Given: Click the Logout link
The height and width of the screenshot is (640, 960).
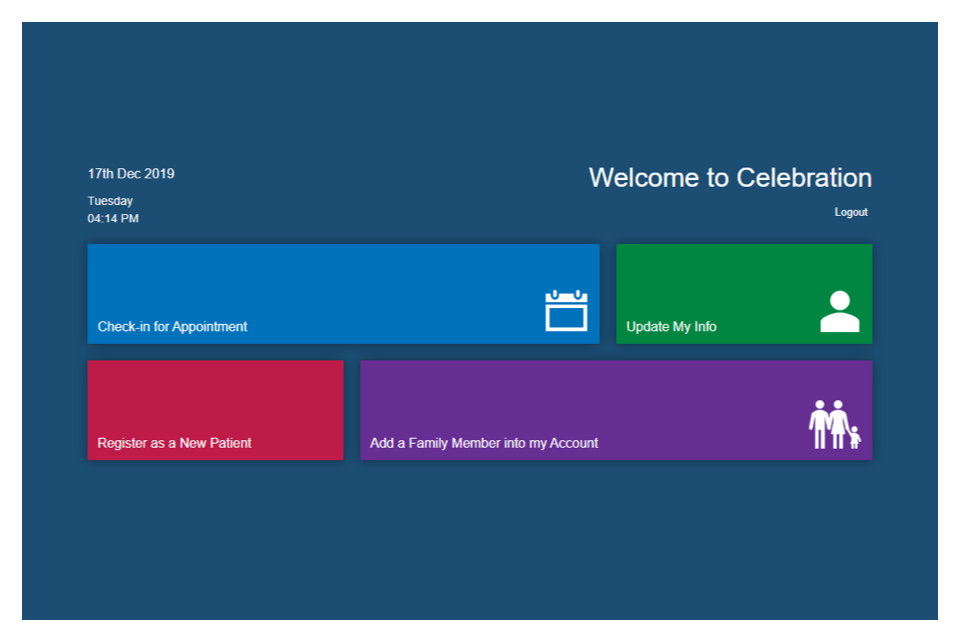Looking at the screenshot, I should 851,211.
